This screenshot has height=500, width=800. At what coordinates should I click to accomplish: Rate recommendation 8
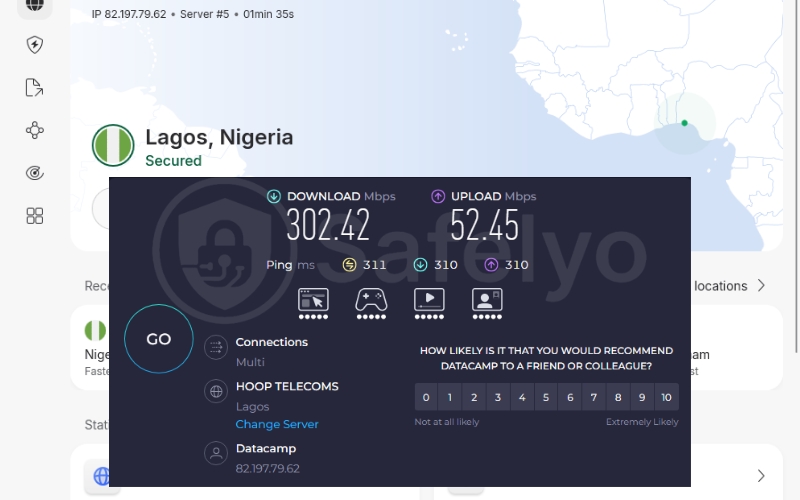coord(618,397)
